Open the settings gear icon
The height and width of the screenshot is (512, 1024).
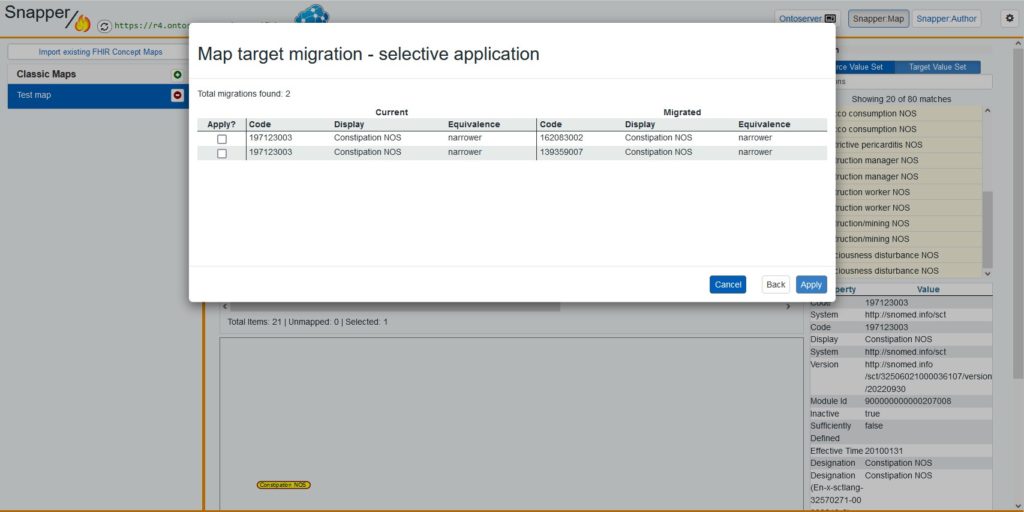[x=1009, y=19]
